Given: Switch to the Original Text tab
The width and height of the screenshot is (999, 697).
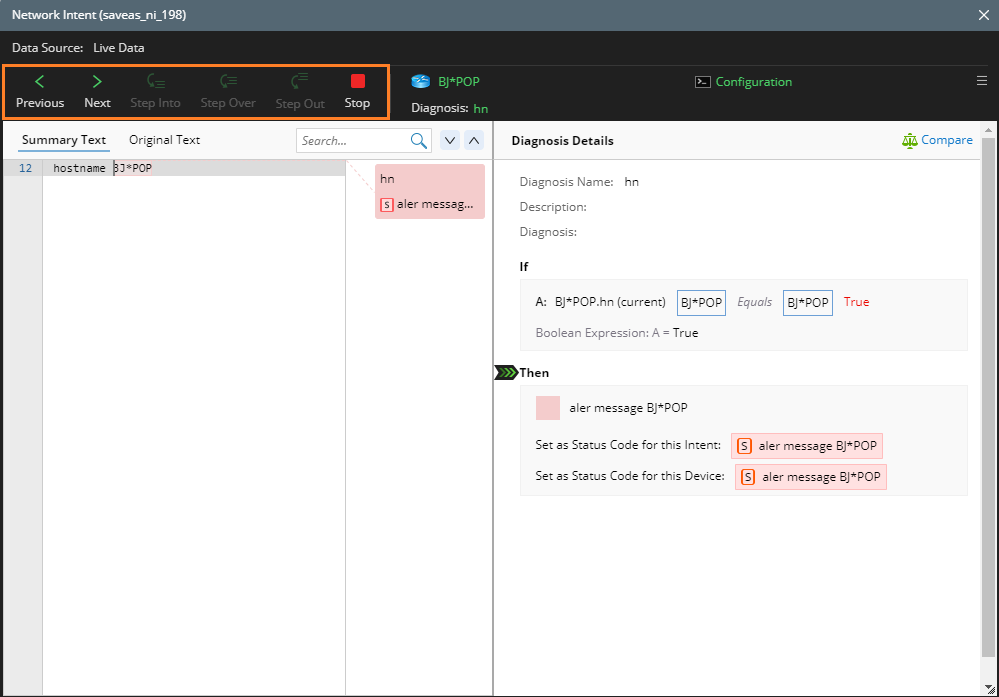Looking at the screenshot, I should [x=163, y=139].
